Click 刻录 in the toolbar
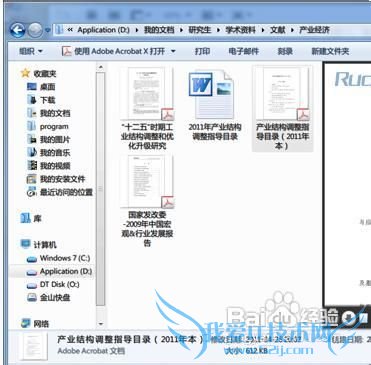The image size is (371, 365). (285, 51)
